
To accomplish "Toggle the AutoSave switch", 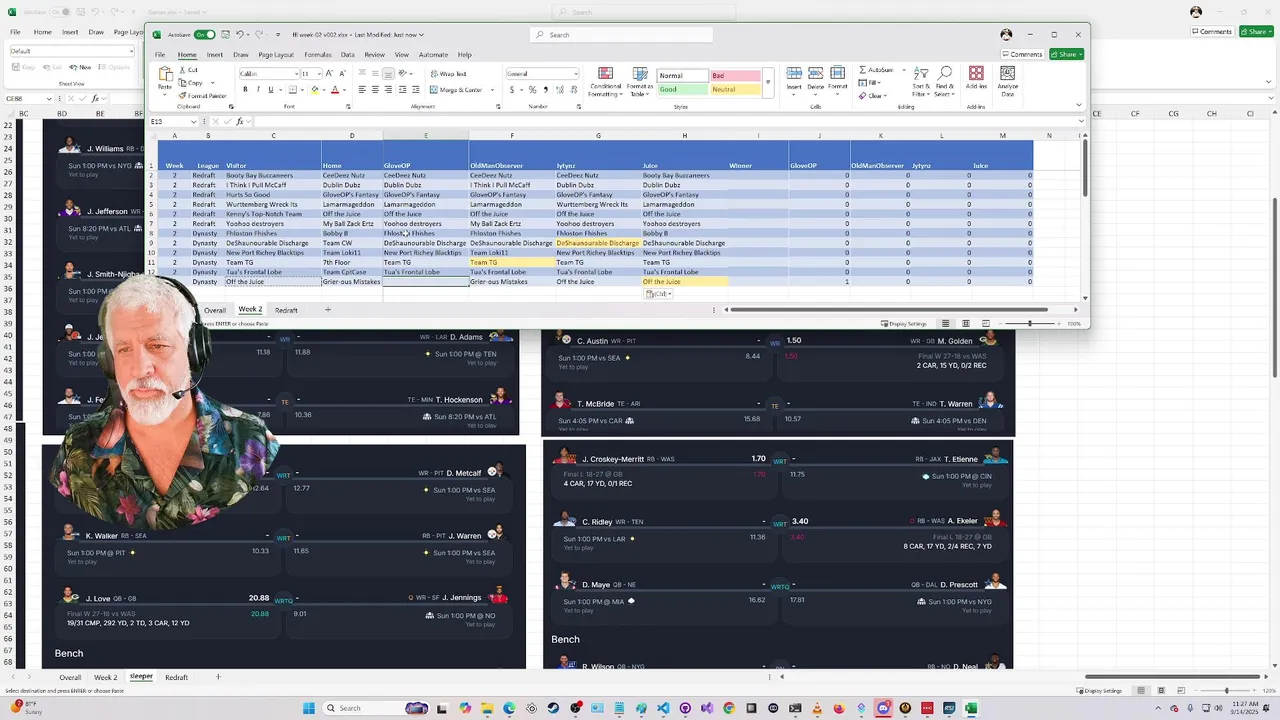I will point(204,35).
